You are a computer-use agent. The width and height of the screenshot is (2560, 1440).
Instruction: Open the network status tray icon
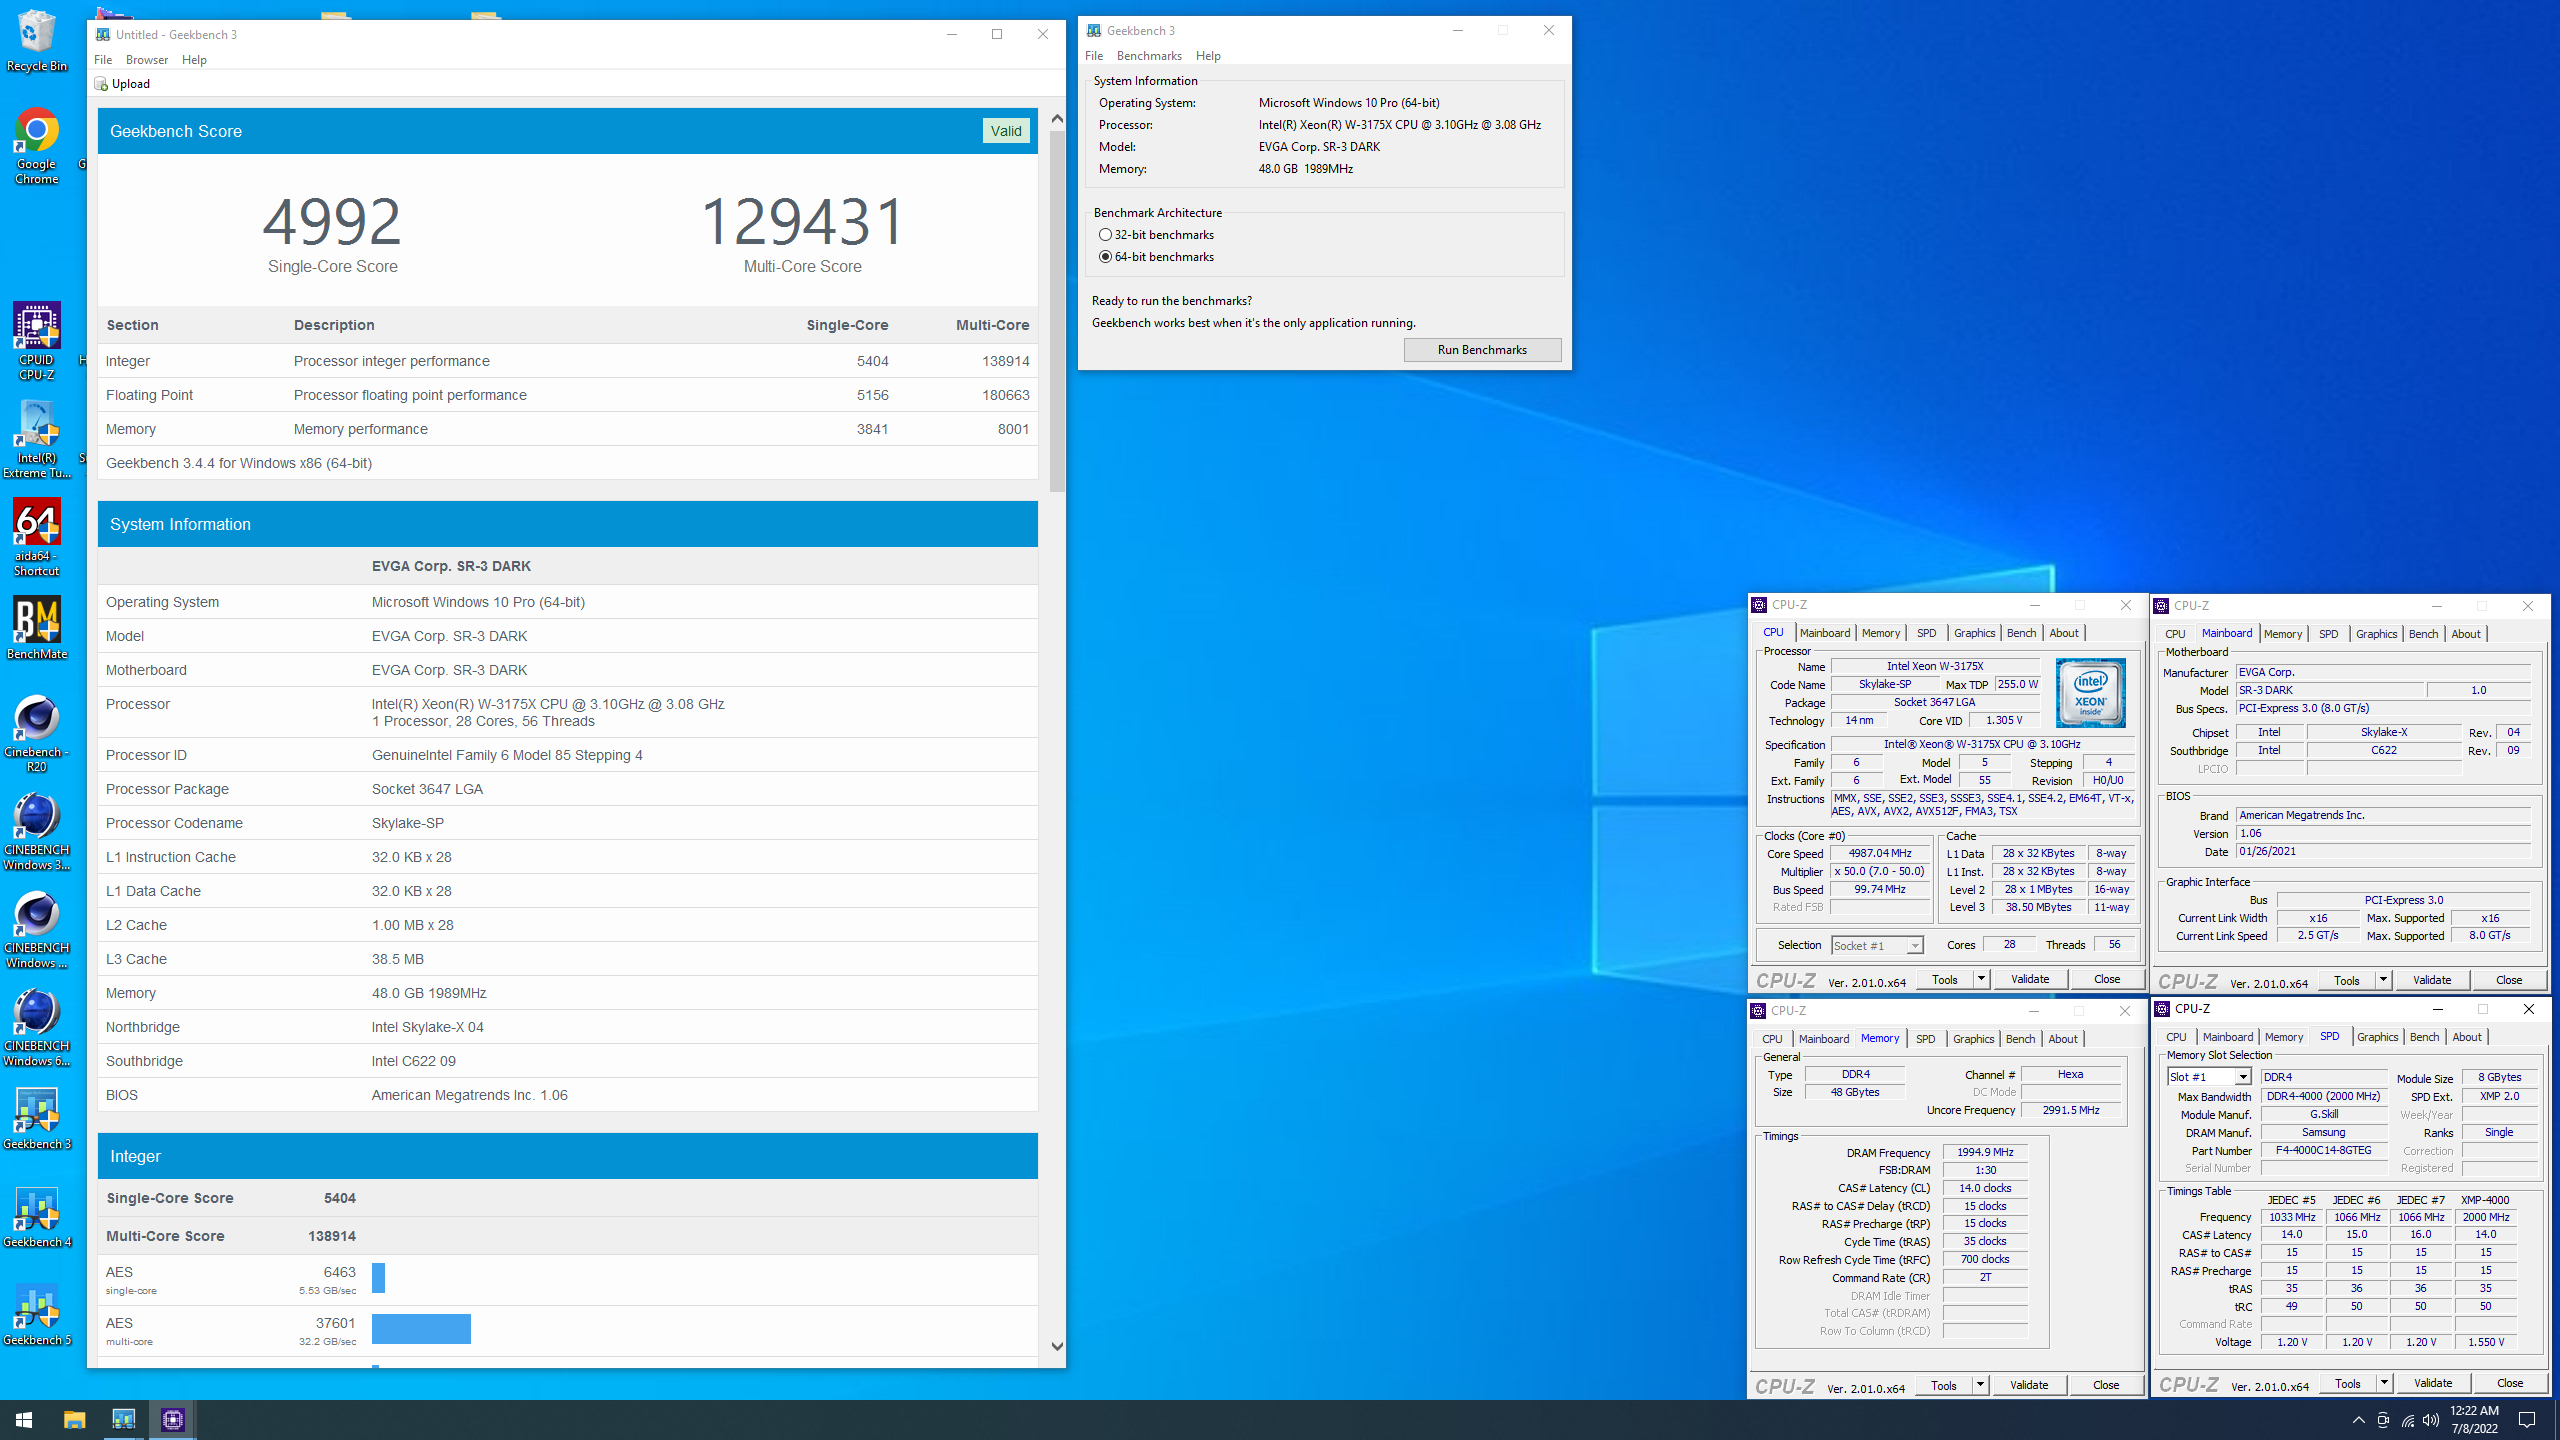pos(2407,1420)
